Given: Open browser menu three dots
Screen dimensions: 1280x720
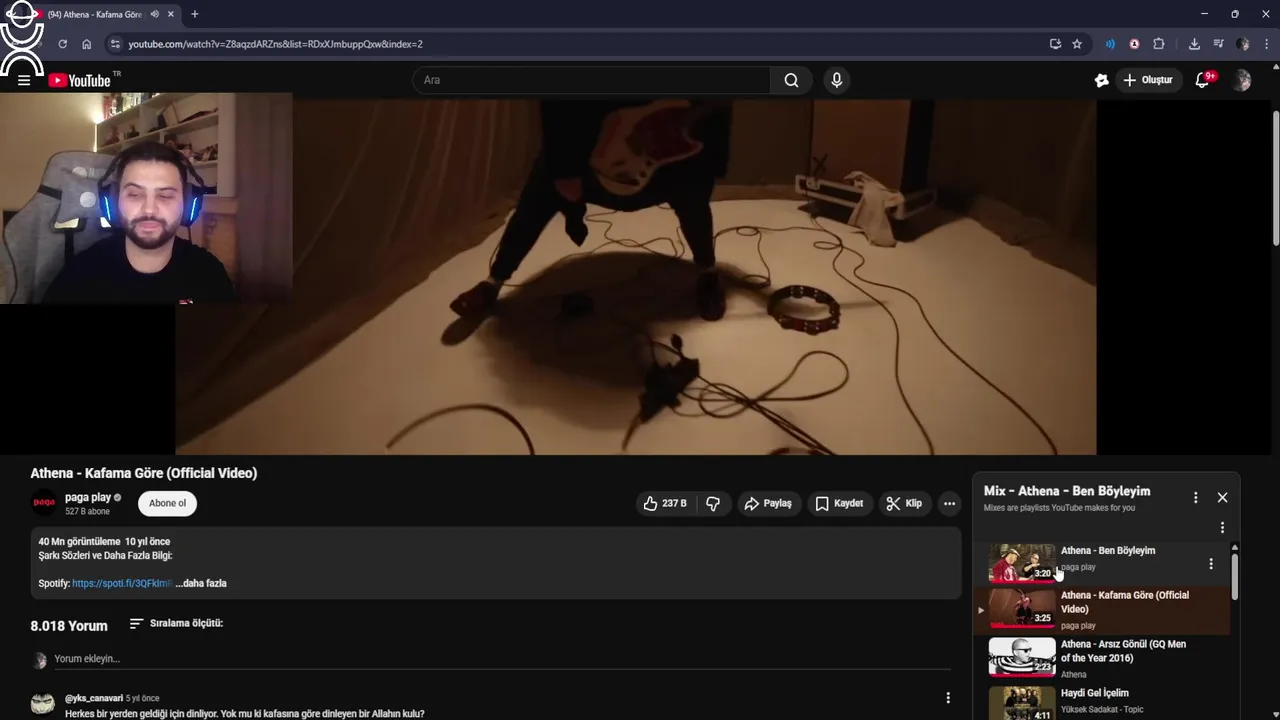Looking at the screenshot, I should tap(1266, 44).
